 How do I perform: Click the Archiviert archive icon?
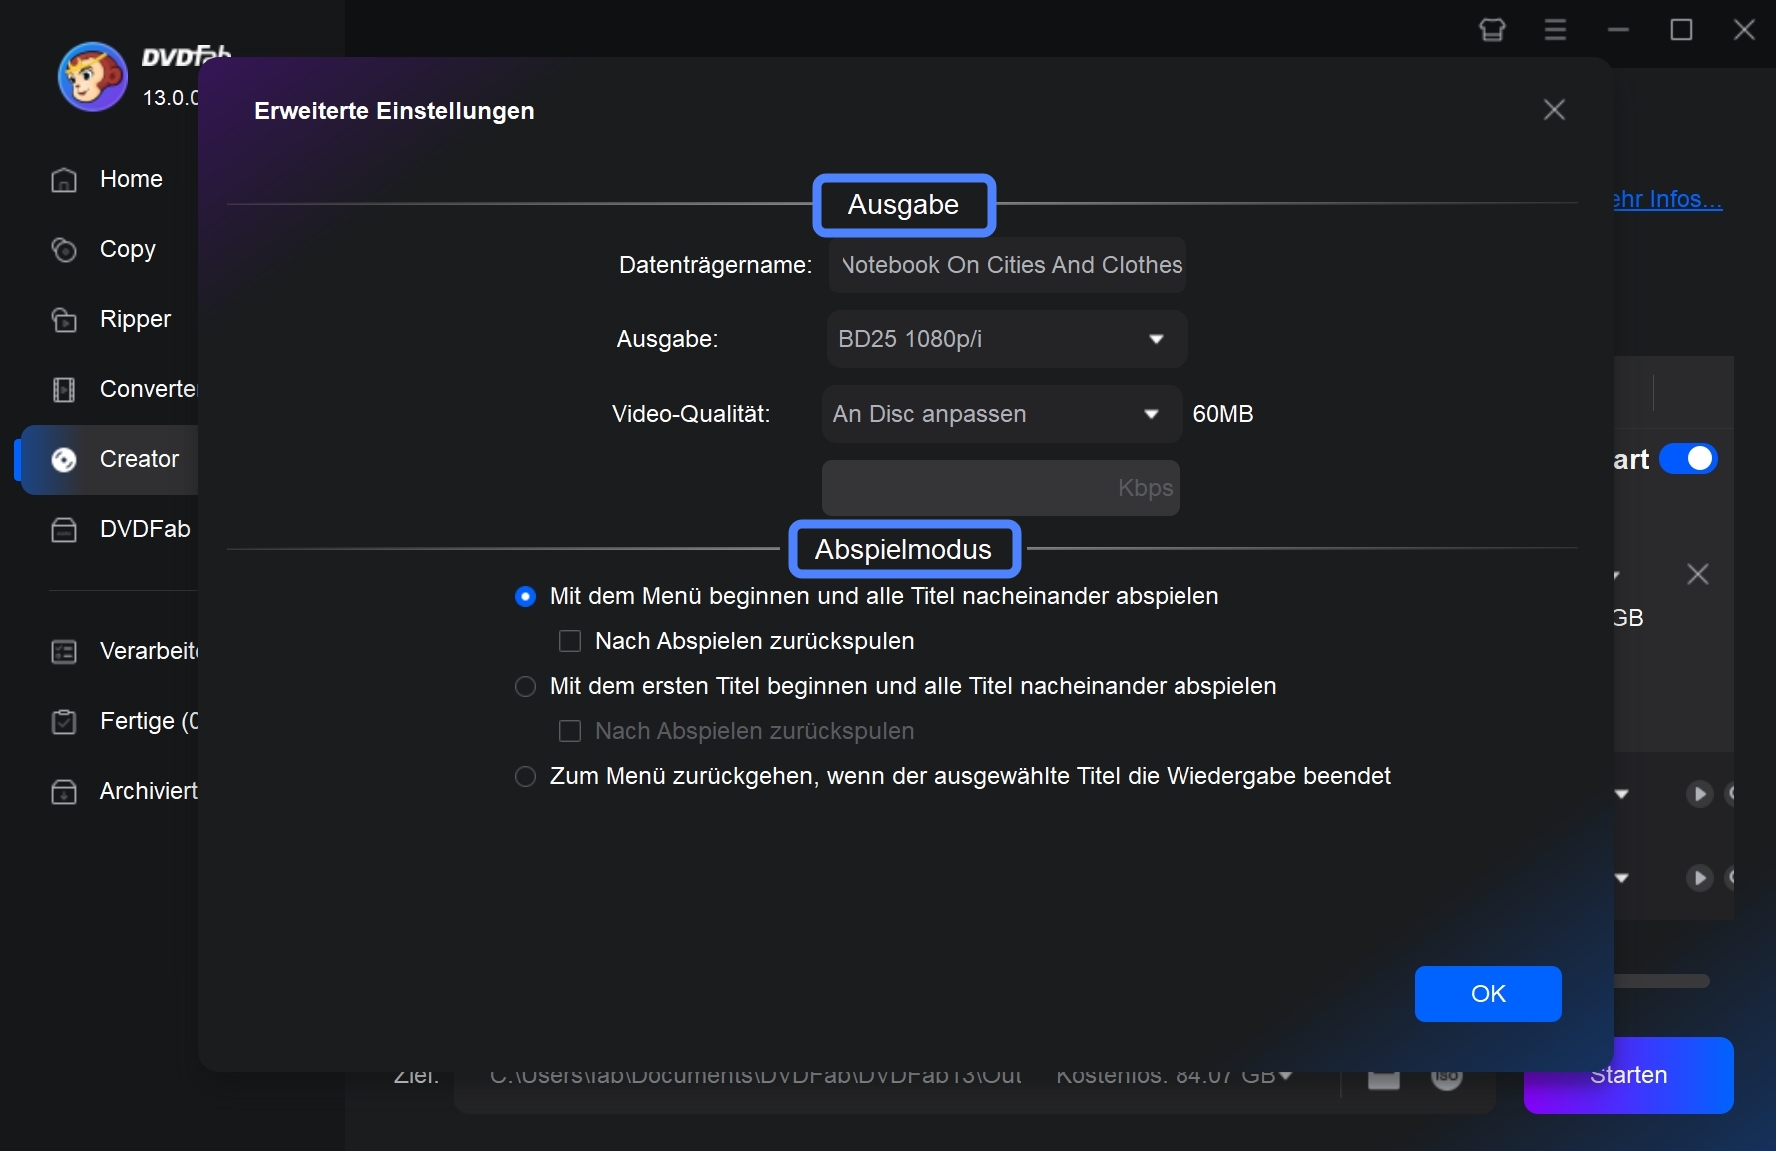coord(64,792)
